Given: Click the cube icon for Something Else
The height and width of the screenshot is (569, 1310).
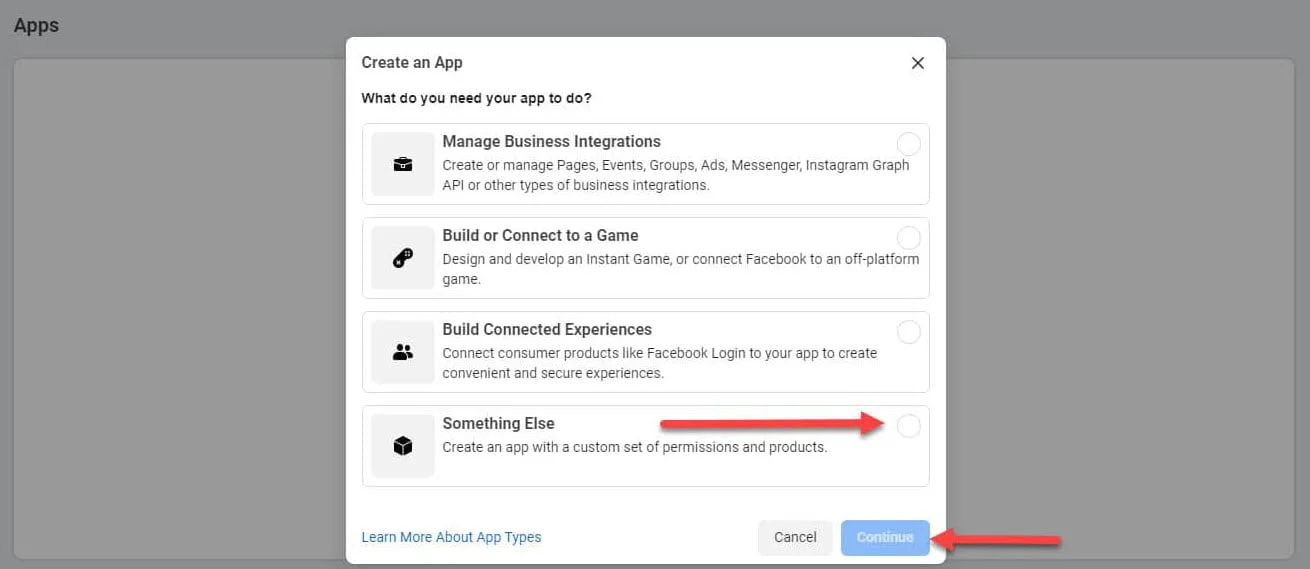Looking at the screenshot, I should click(x=403, y=446).
